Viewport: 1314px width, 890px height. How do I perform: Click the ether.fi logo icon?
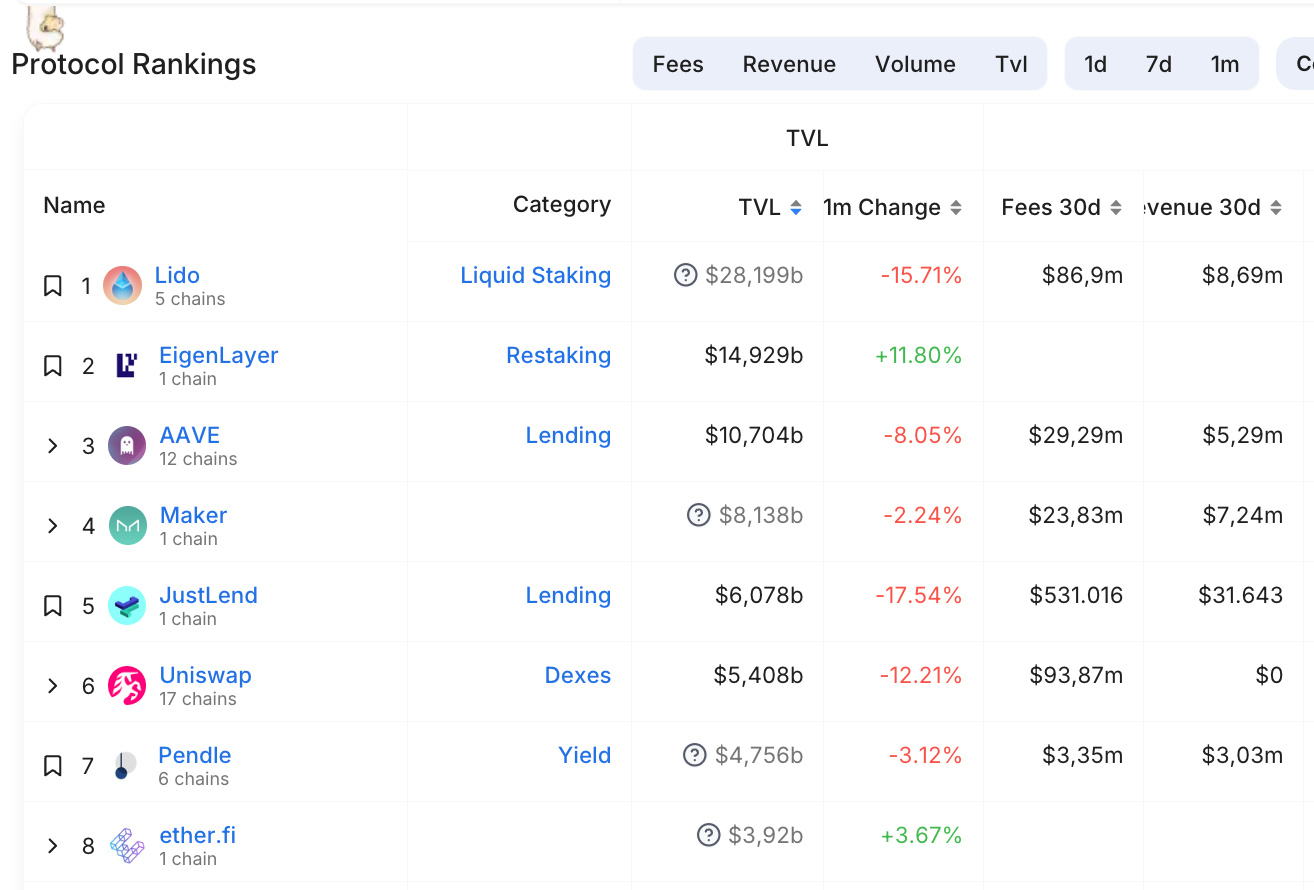click(x=127, y=846)
